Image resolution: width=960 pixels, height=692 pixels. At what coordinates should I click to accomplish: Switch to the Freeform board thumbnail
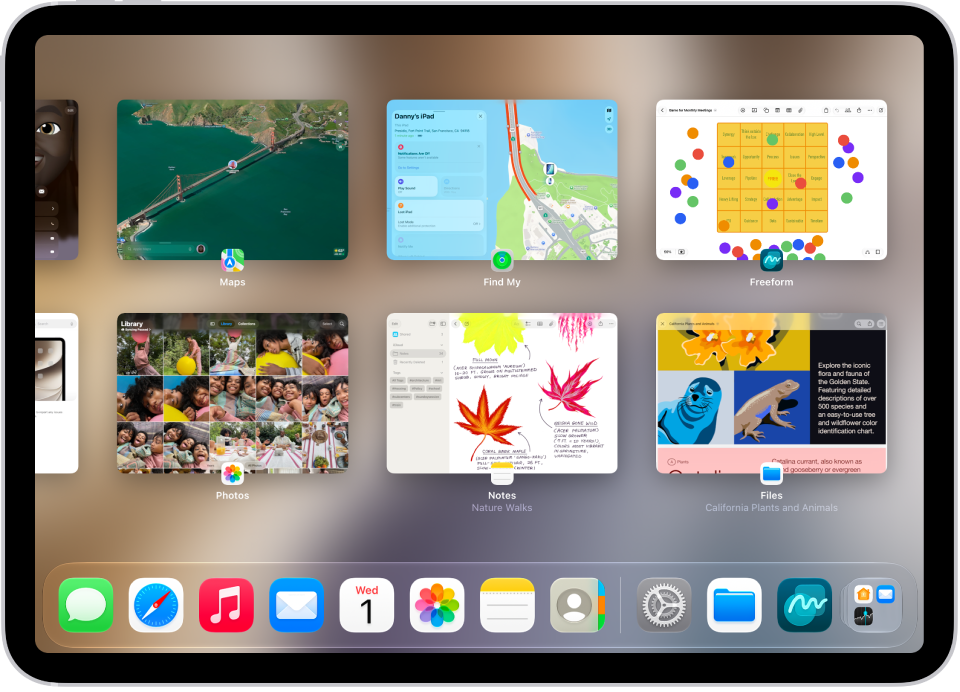(x=771, y=179)
